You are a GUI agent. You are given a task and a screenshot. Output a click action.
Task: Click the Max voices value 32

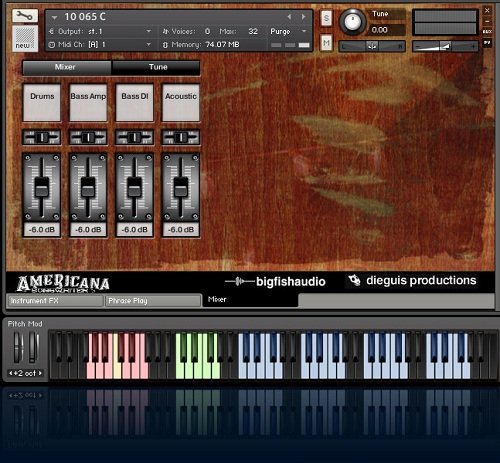[x=253, y=31]
